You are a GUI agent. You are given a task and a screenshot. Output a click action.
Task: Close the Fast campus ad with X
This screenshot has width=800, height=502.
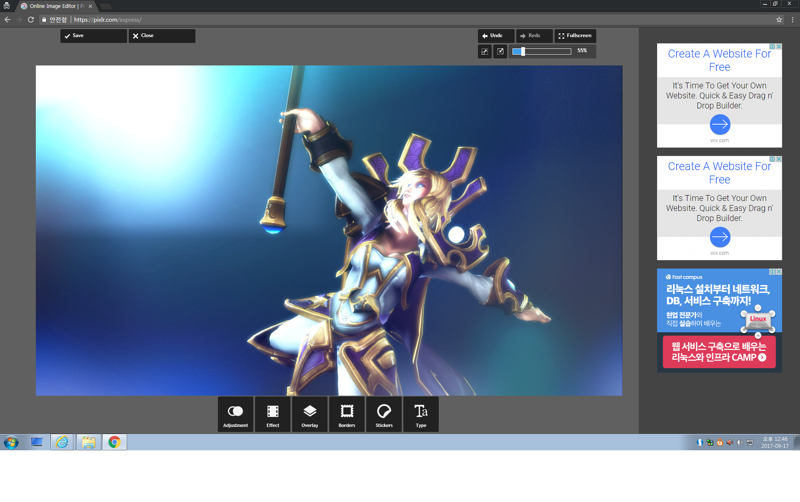[x=779, y=272]
